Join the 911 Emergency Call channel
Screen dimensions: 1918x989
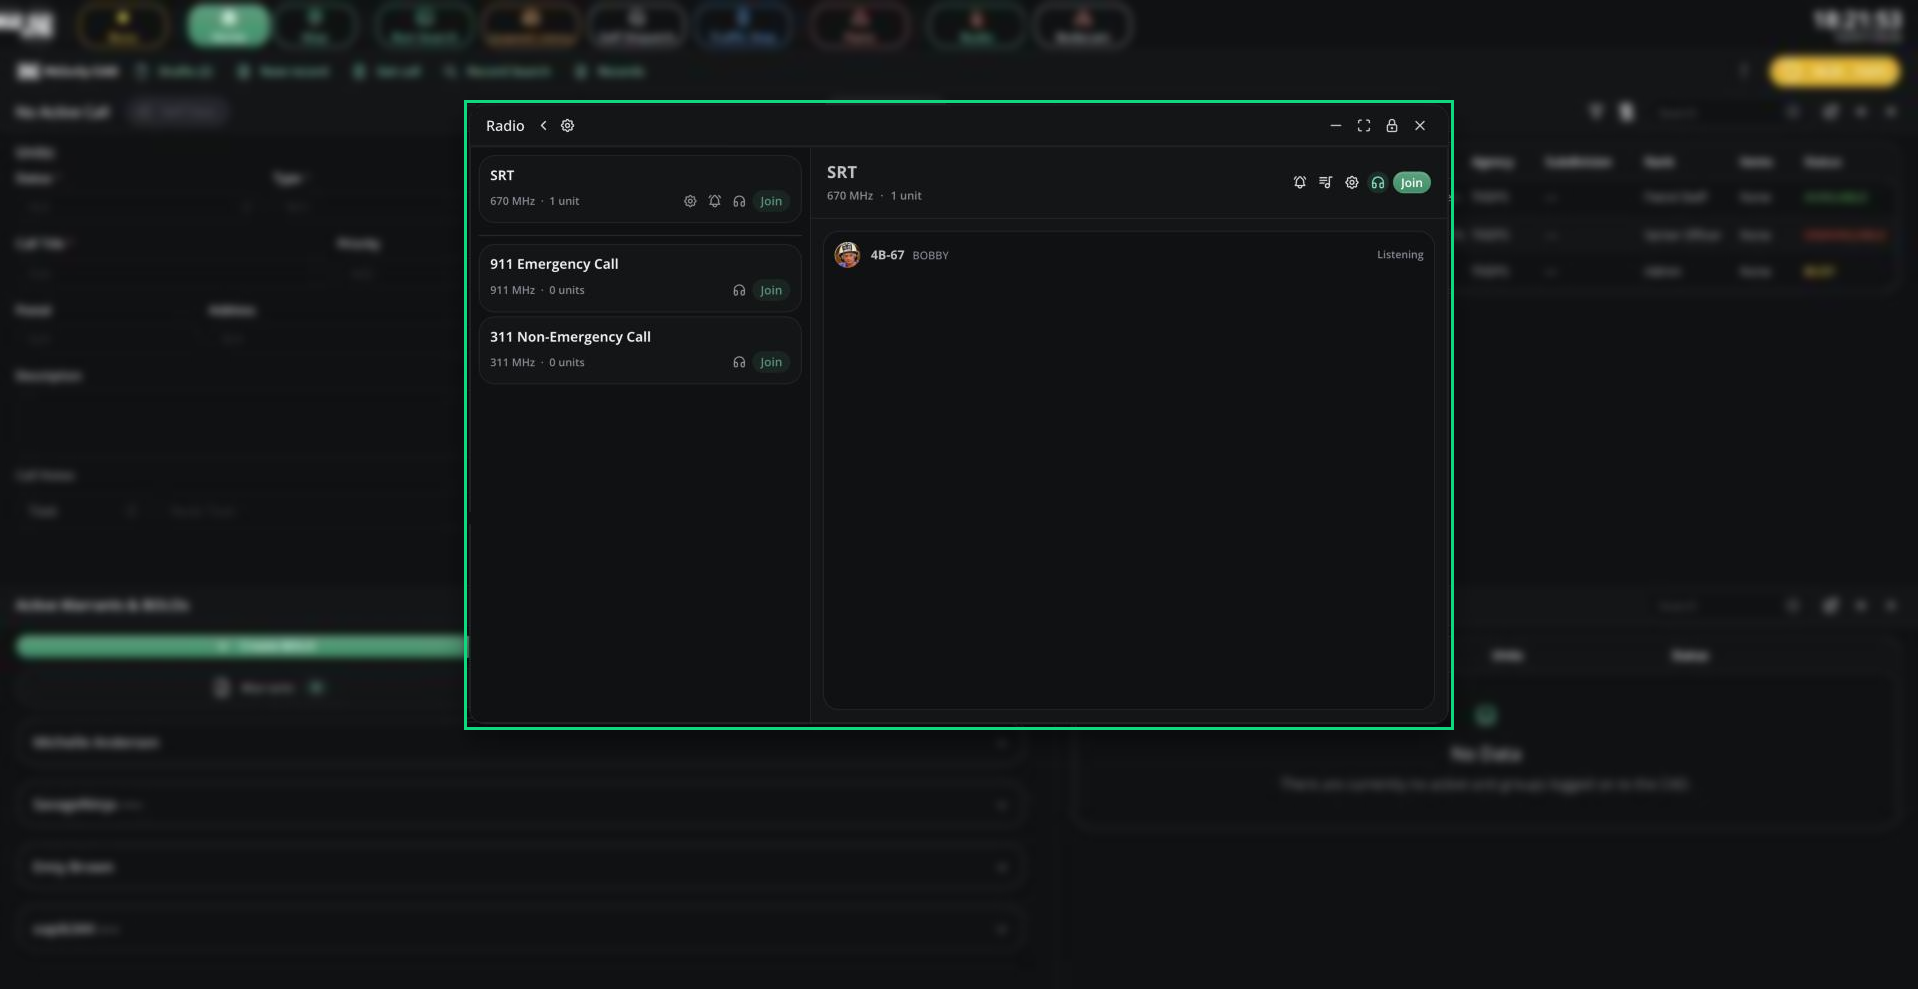771,290
